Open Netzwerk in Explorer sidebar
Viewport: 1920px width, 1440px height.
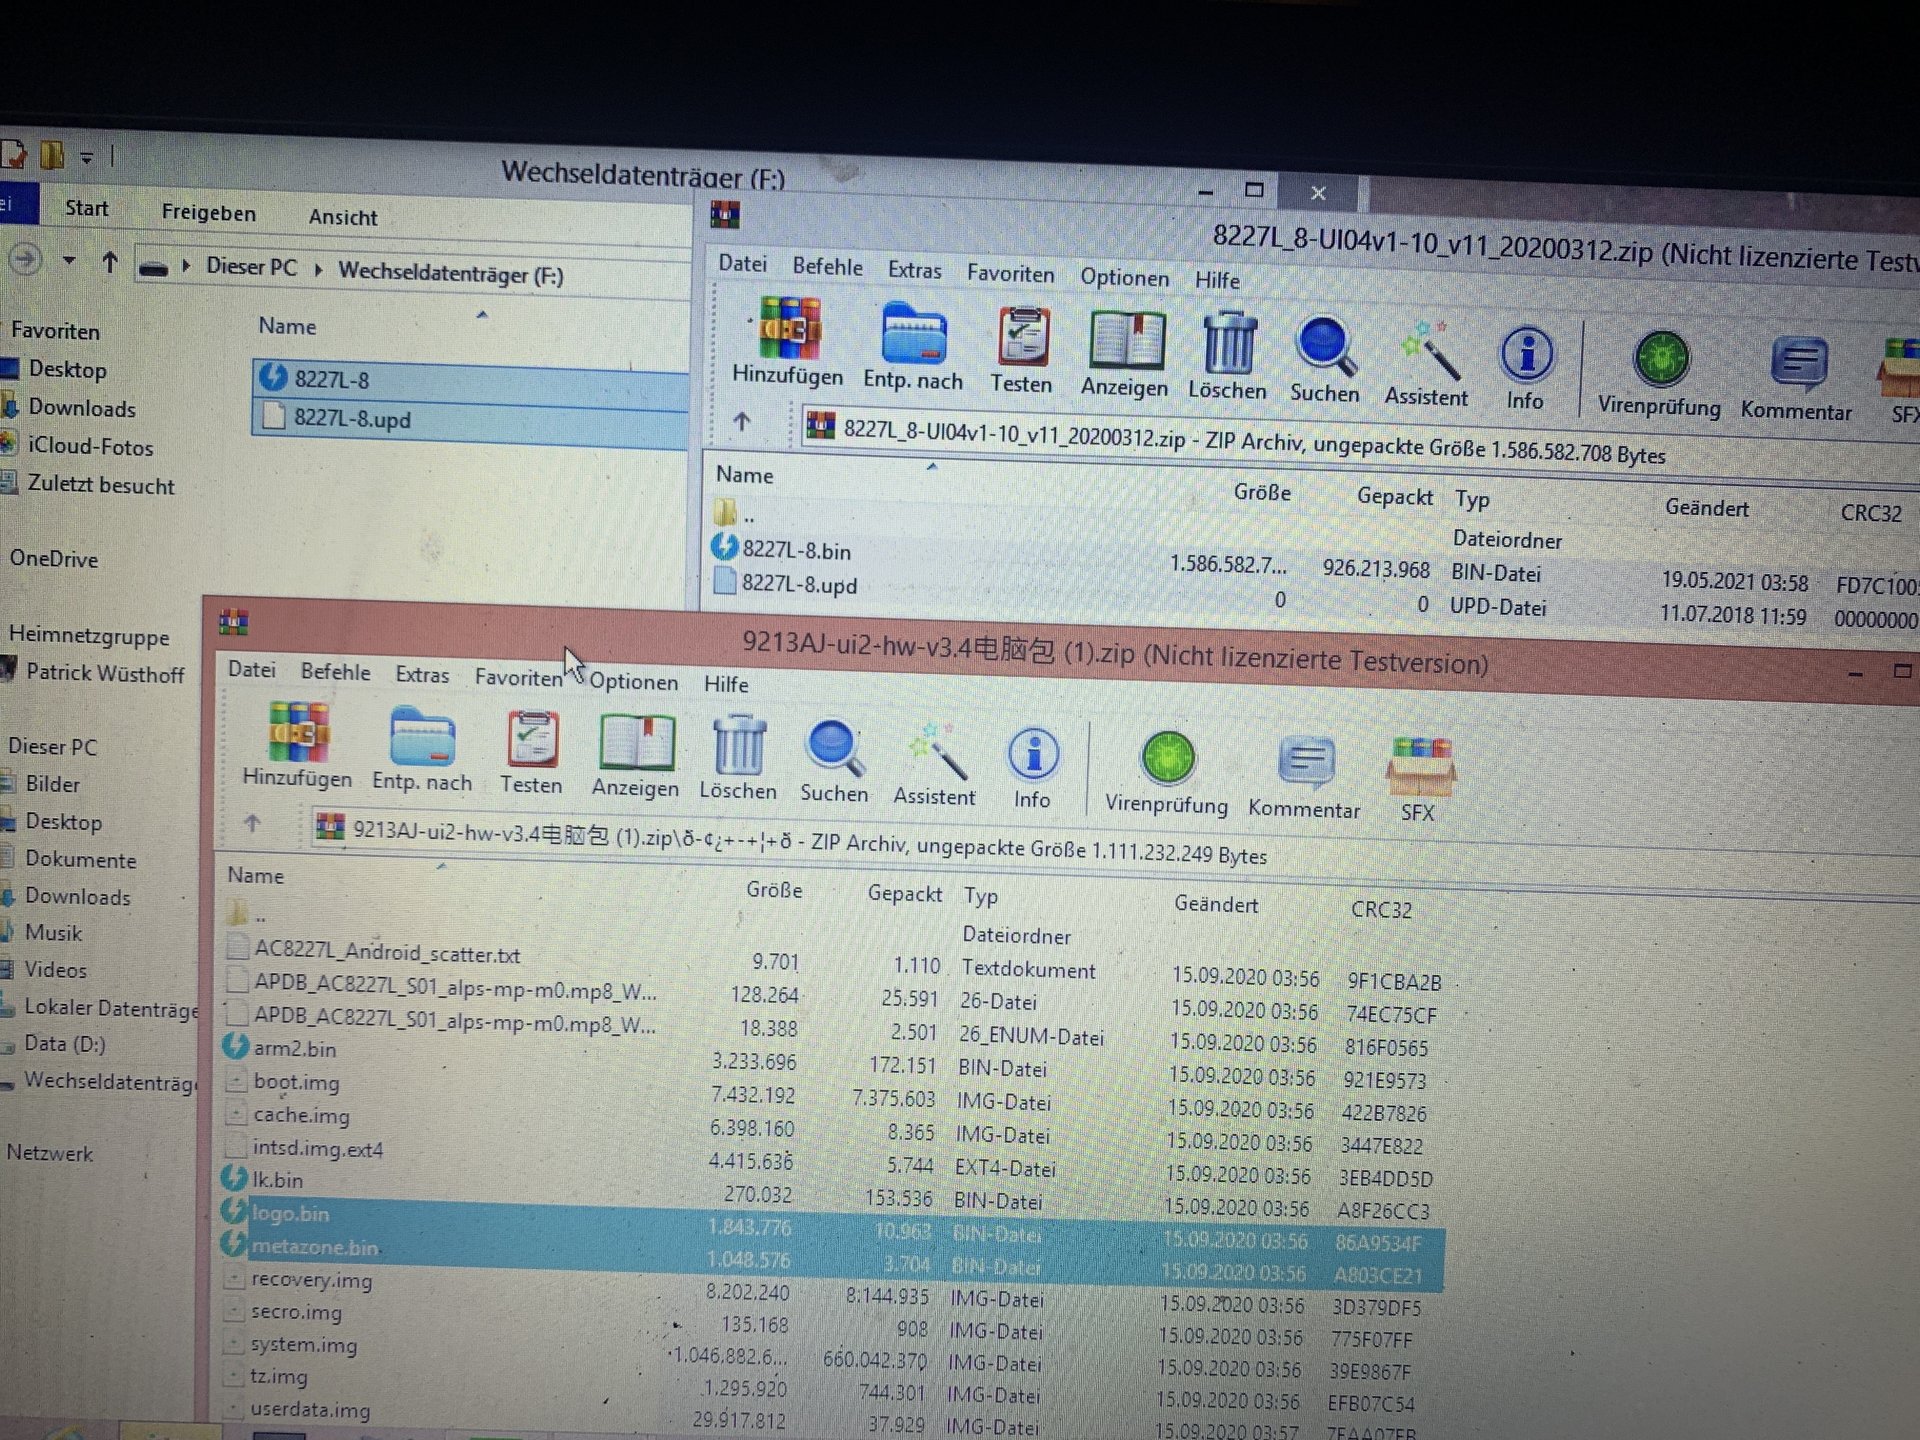tap(50, 1153)
